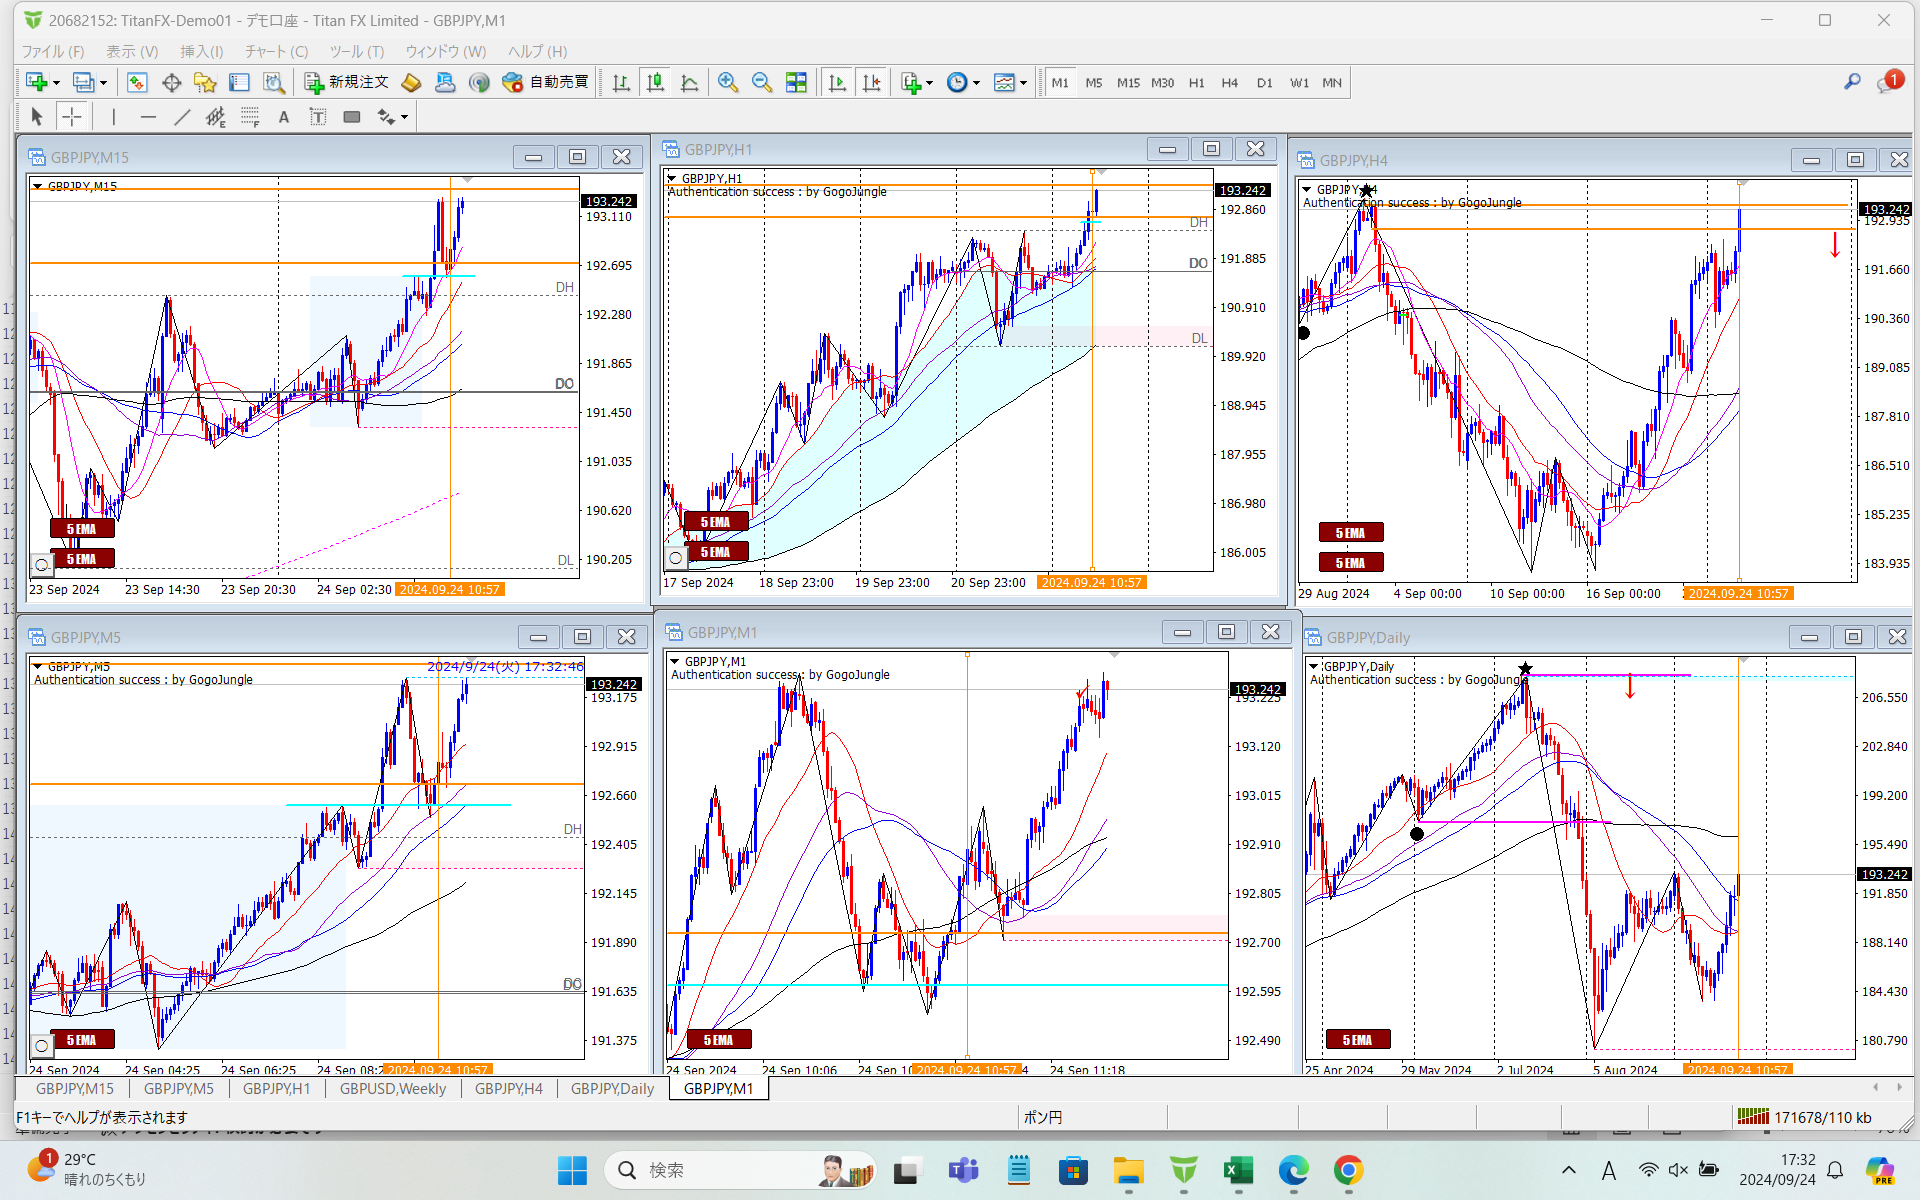This screenshot has width=1920, height=1200.
Task: Toggle the chart shift button
Action: 871,83
